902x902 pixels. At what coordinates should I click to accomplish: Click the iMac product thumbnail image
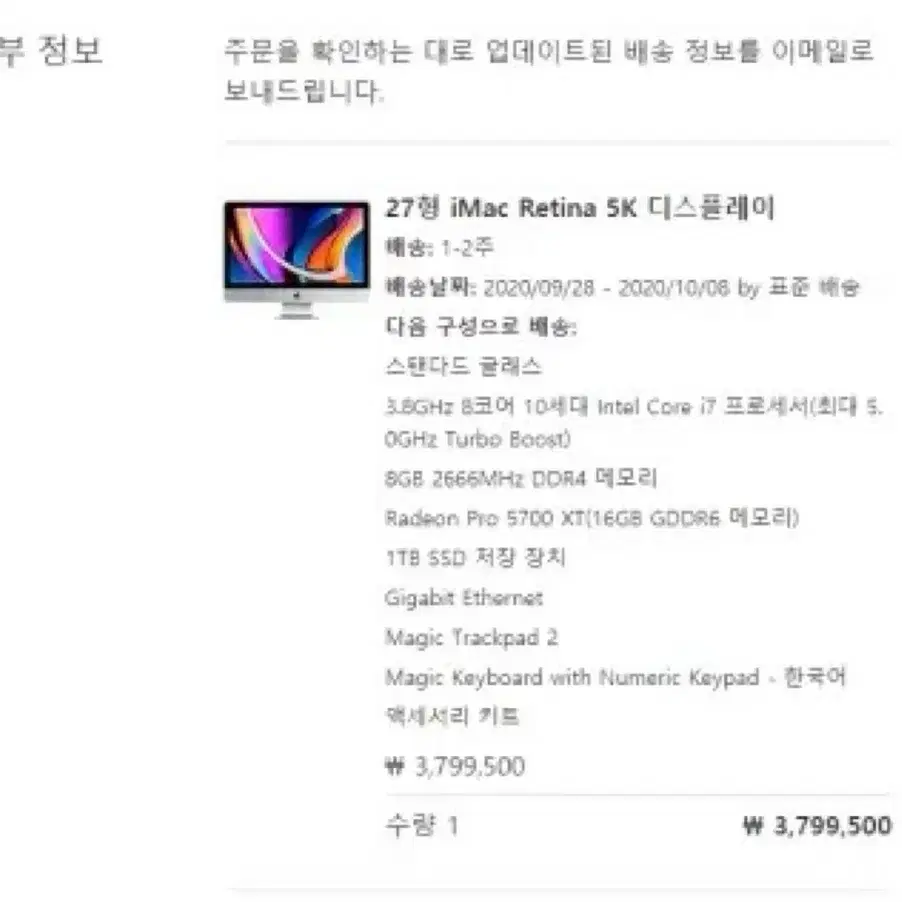[x=296, y=259]
